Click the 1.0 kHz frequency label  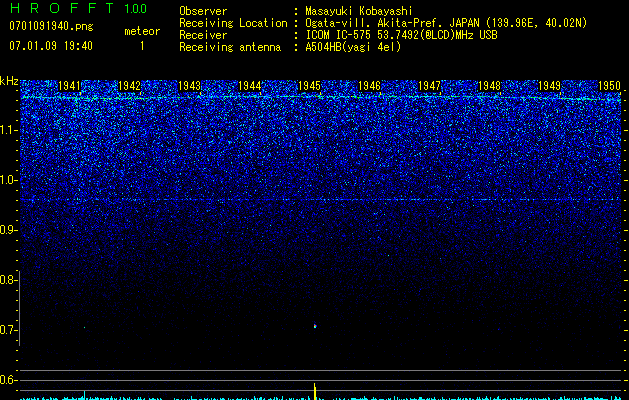7,180
